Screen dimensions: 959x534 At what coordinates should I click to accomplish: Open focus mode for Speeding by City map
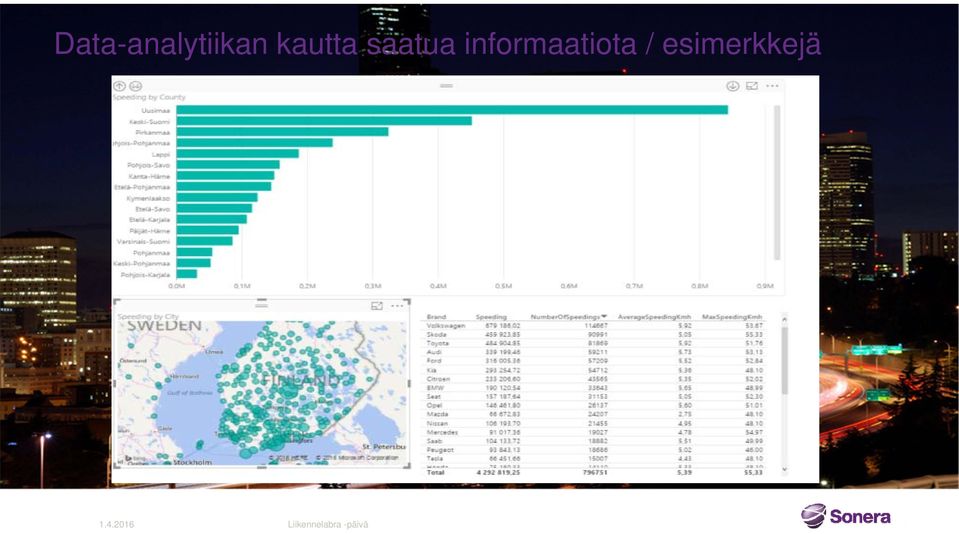tap(377, 306)
